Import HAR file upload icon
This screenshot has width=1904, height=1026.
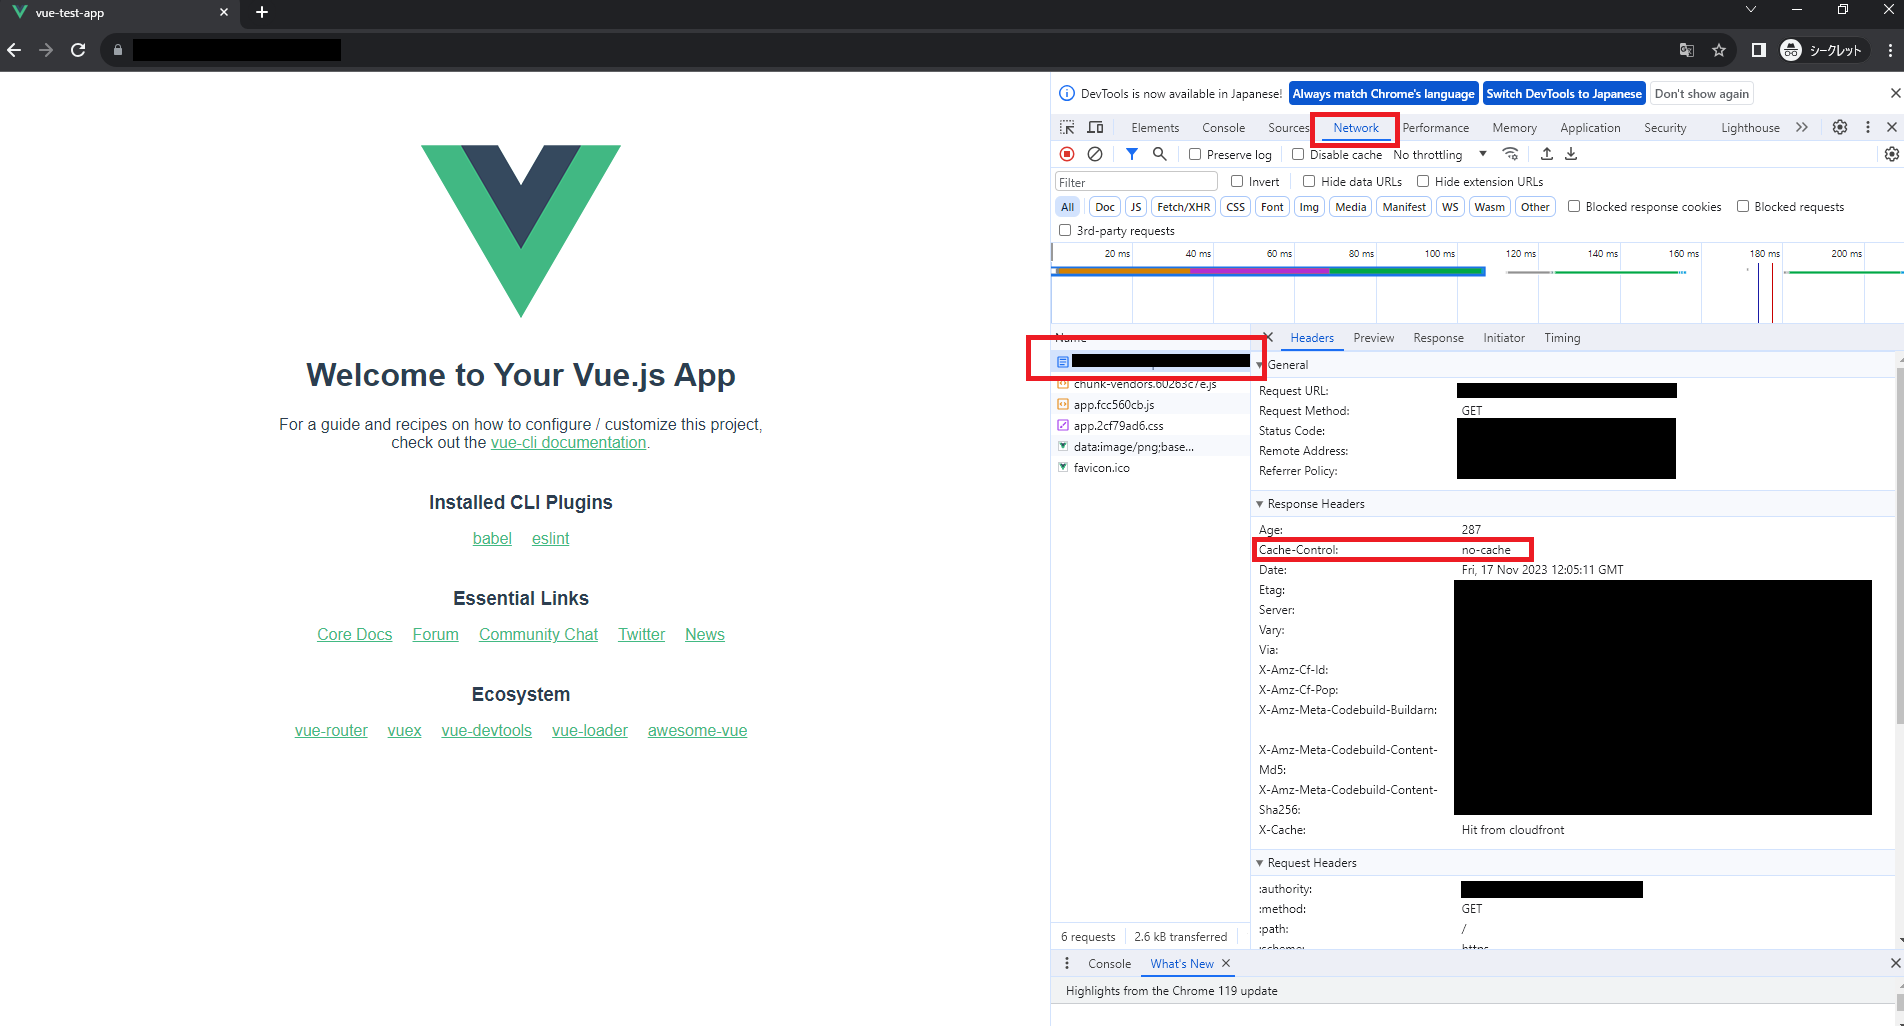click(x=1547, y=154)
